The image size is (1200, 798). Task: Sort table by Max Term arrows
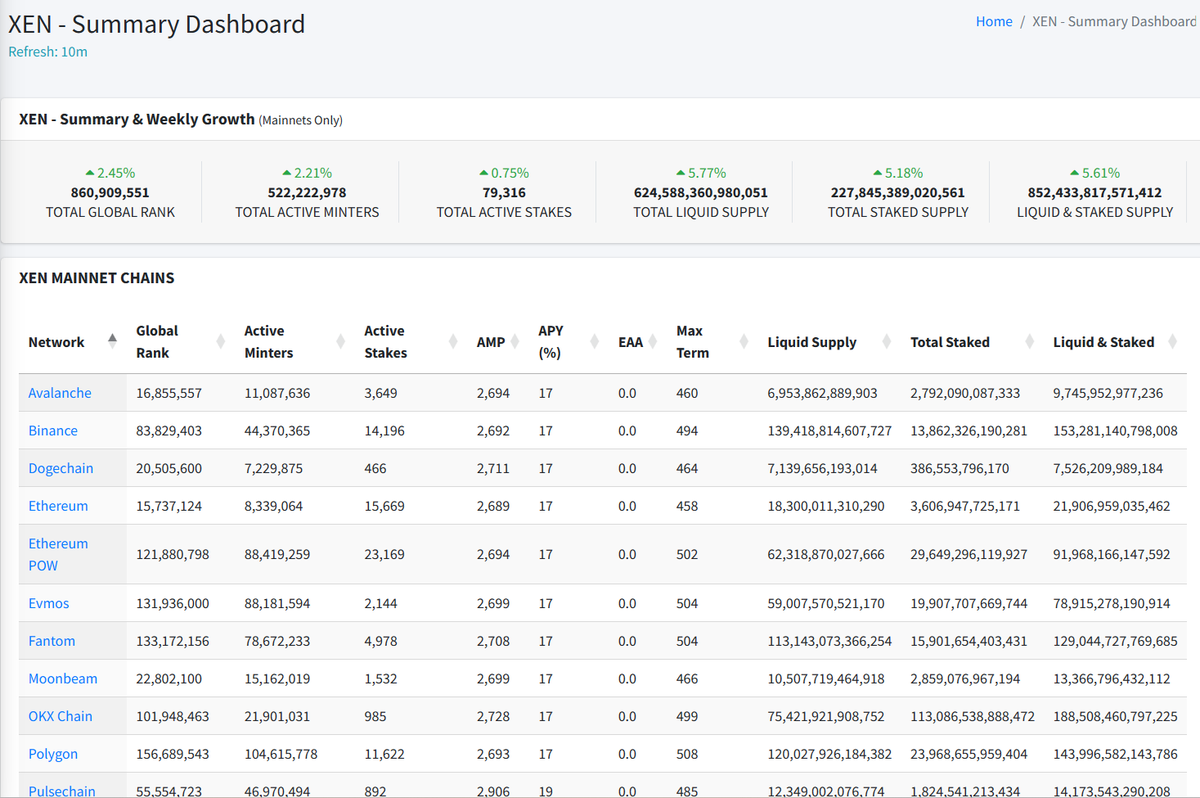743,342
